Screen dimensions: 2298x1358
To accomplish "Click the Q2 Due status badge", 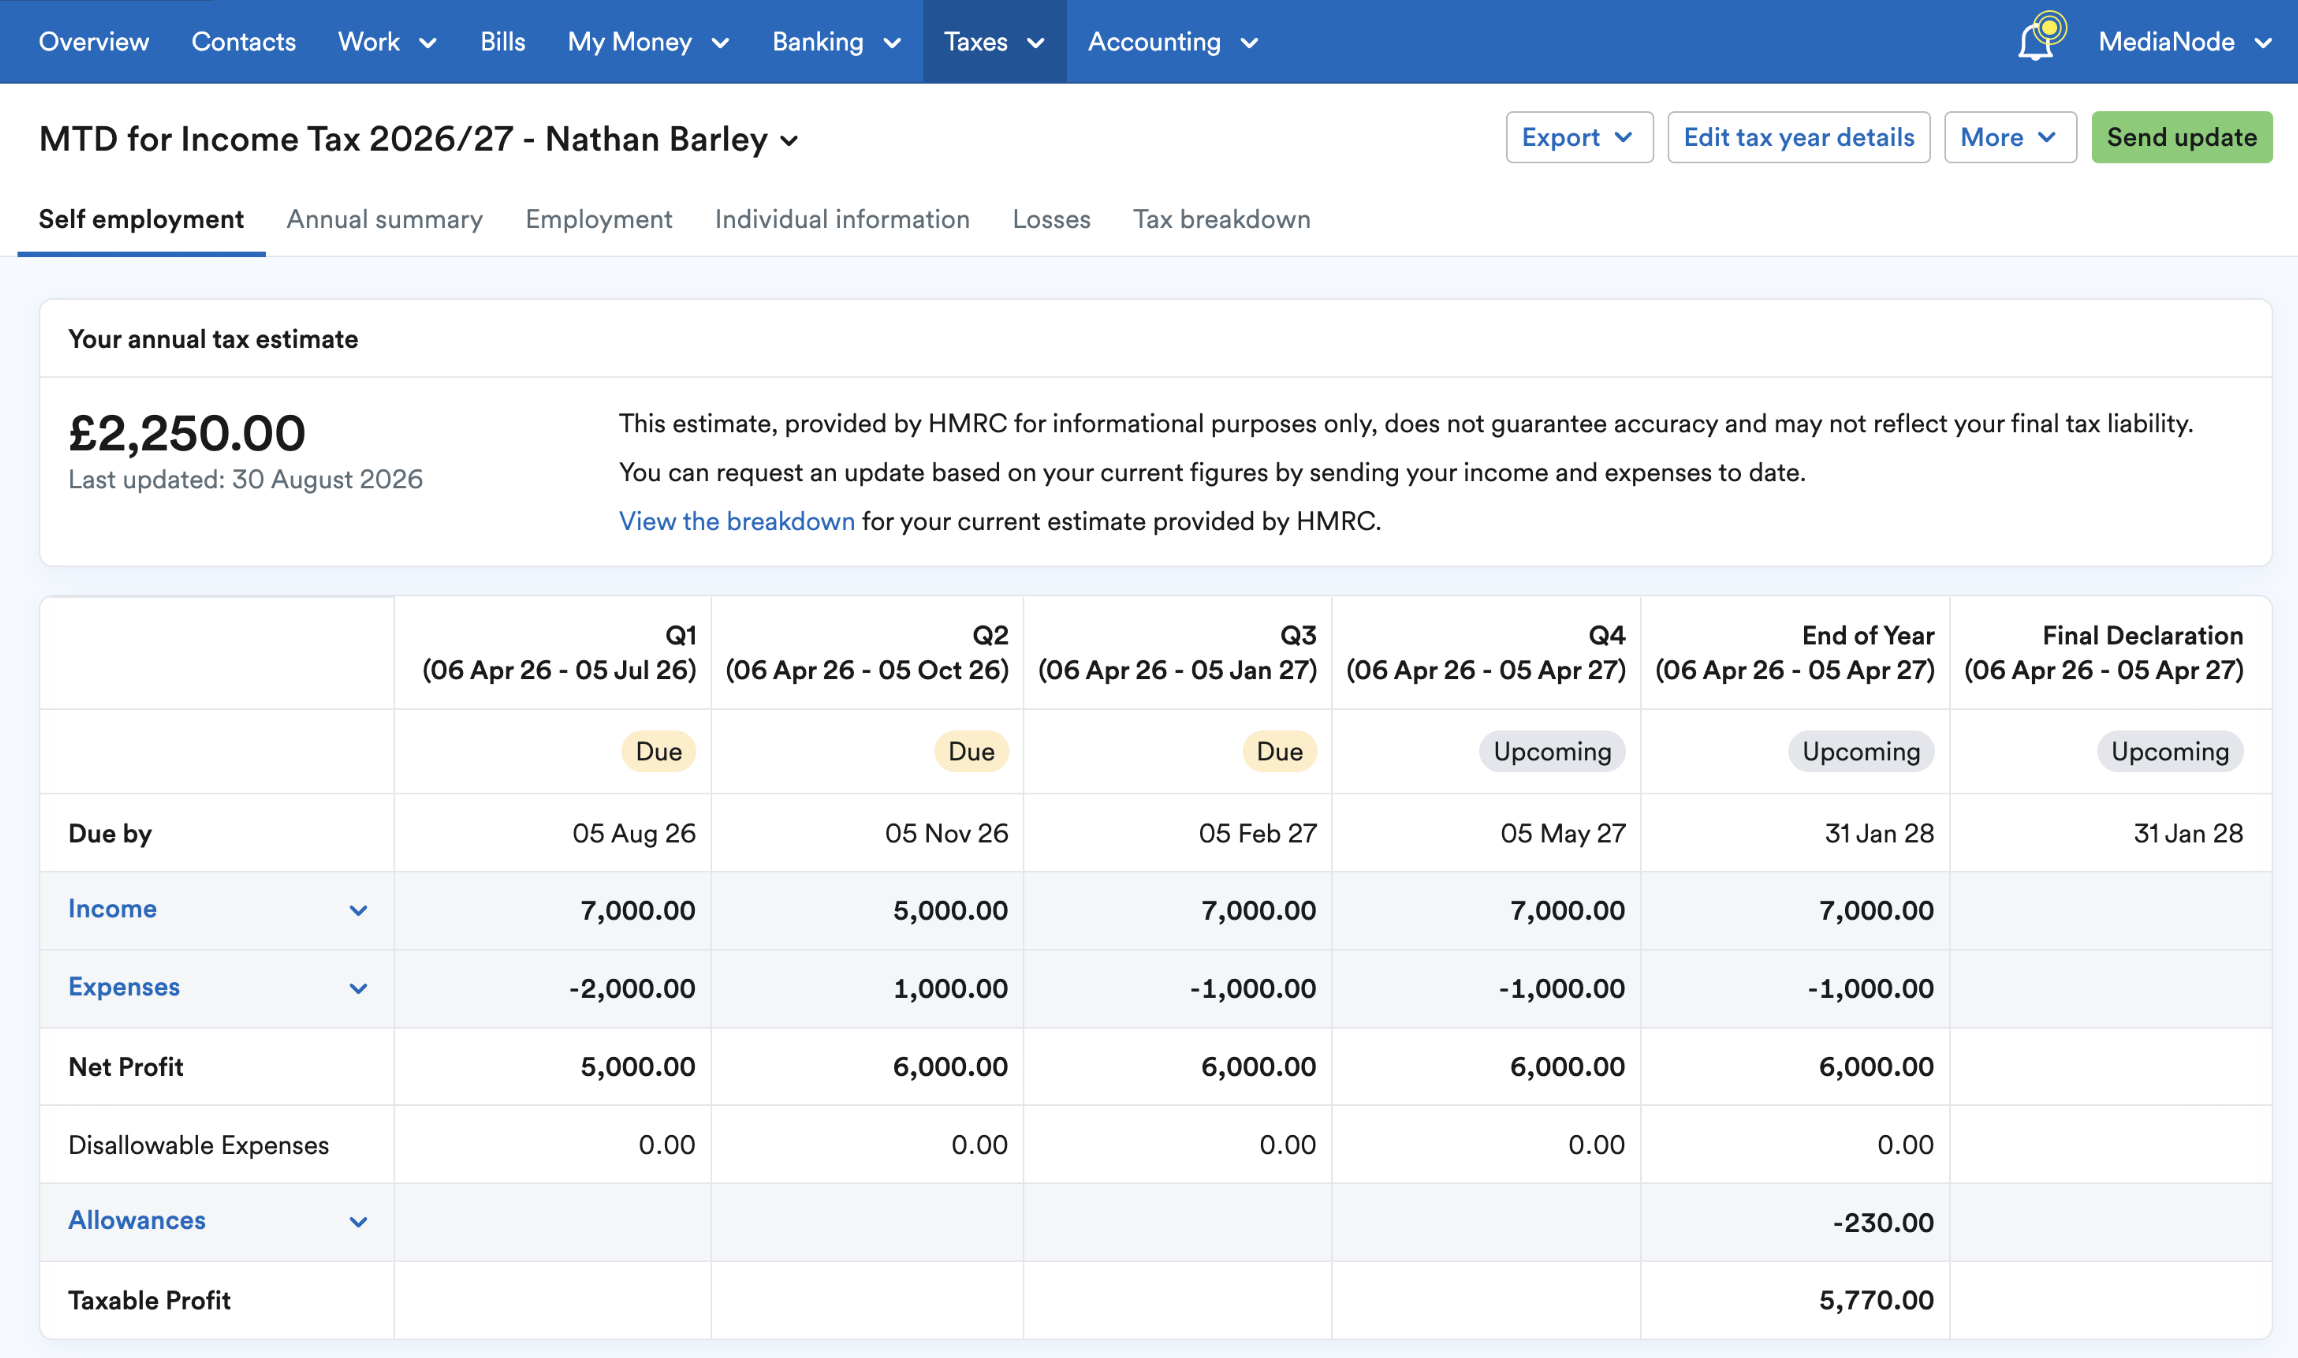I will tap(971, 751).
